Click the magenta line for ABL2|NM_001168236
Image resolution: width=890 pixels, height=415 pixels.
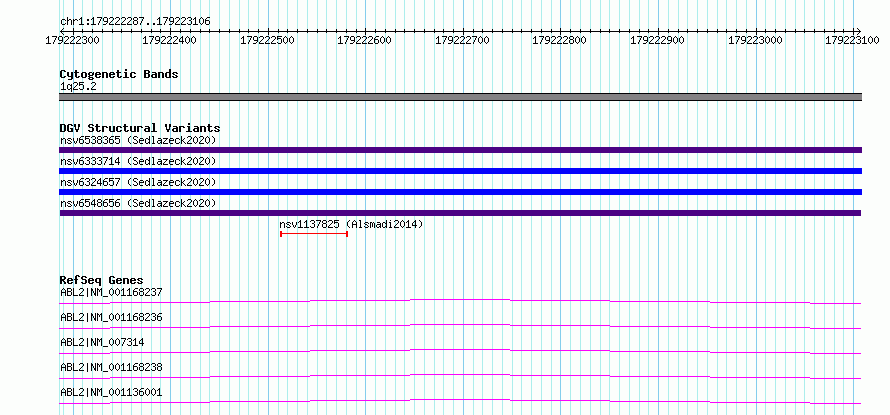[460, 326]
